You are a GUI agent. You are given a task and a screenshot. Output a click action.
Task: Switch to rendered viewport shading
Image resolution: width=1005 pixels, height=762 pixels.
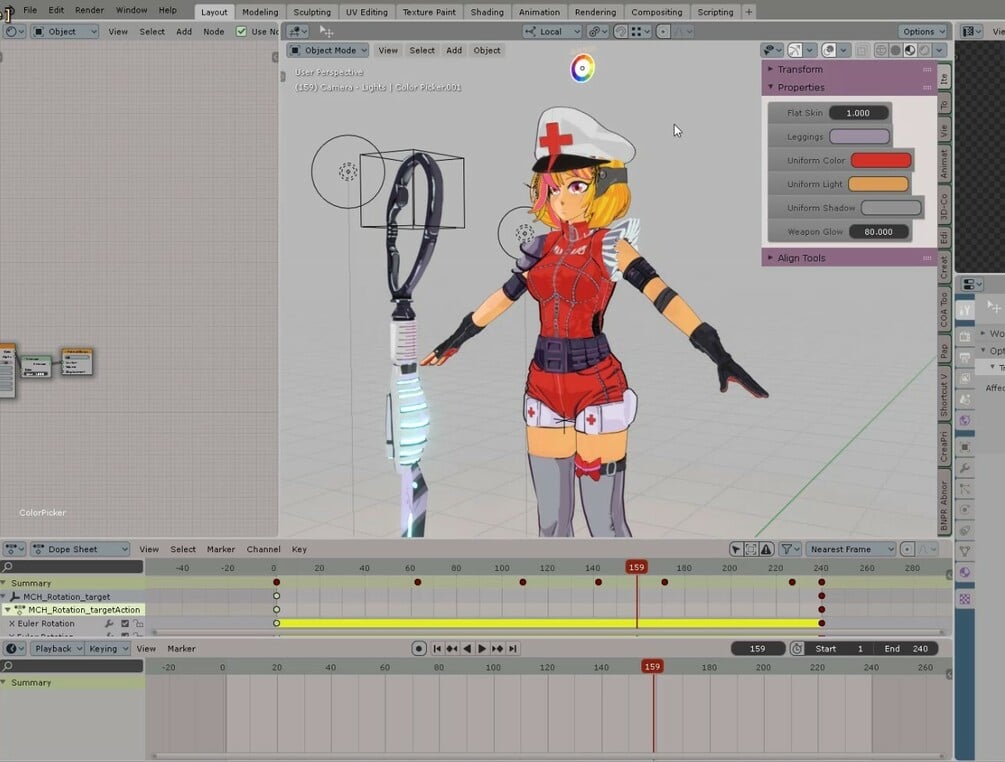coord(924,50)
